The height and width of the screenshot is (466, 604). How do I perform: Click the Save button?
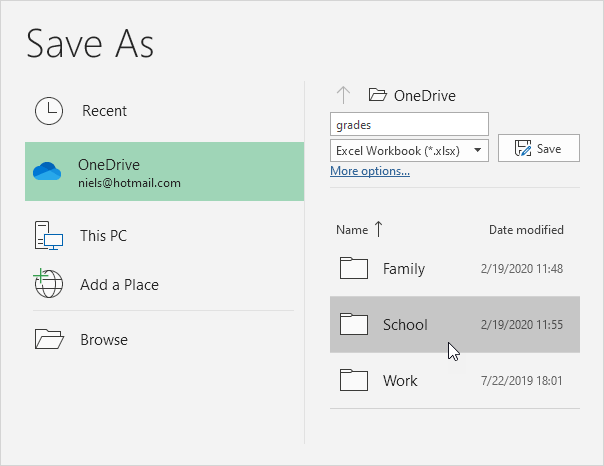(x=539, y=148)
